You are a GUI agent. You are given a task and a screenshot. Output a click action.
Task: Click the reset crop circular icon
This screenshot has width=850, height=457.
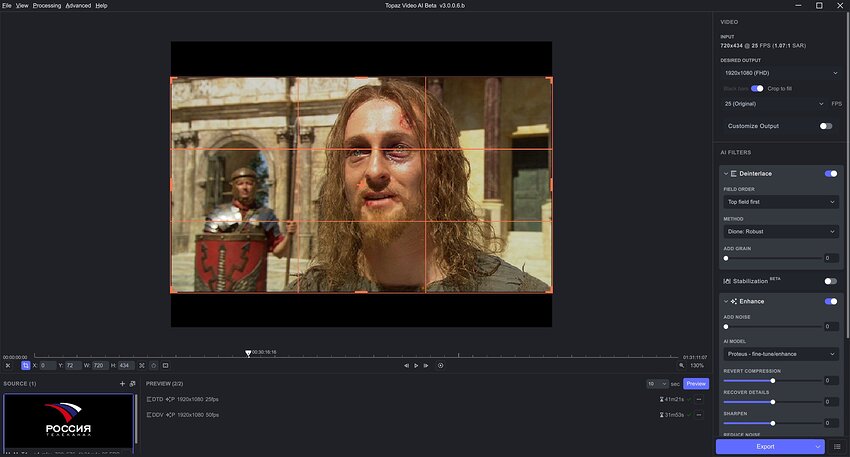pos(154,365)
